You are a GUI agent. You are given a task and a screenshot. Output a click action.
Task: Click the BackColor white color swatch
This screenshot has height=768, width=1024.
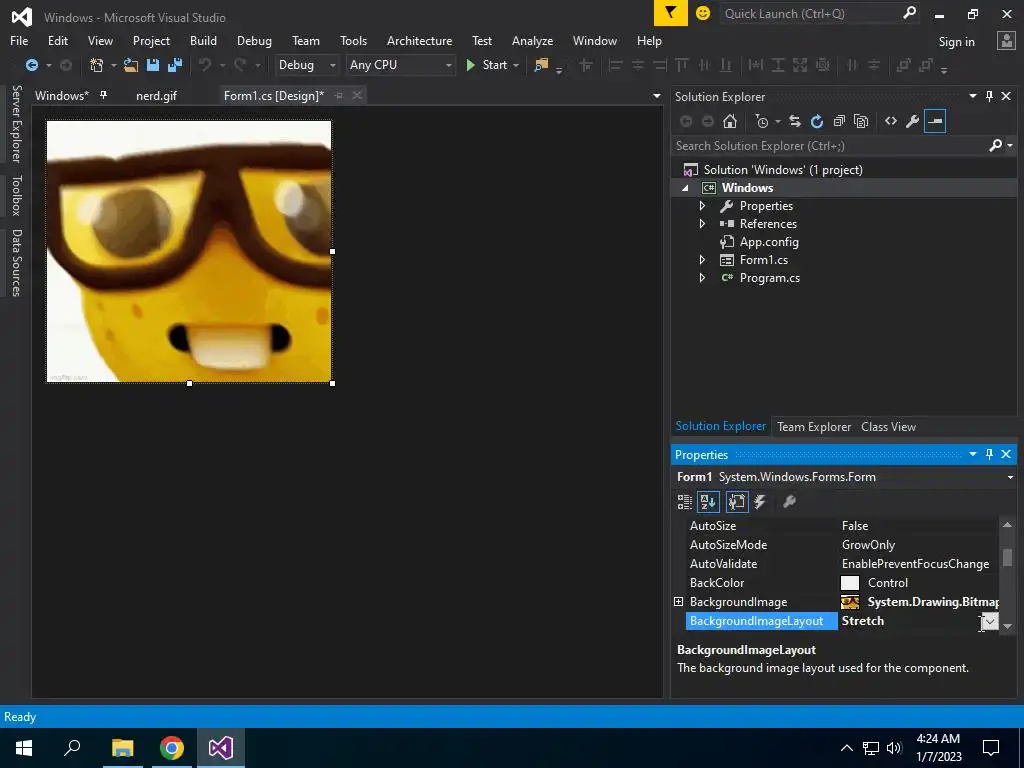click(850, 583)
